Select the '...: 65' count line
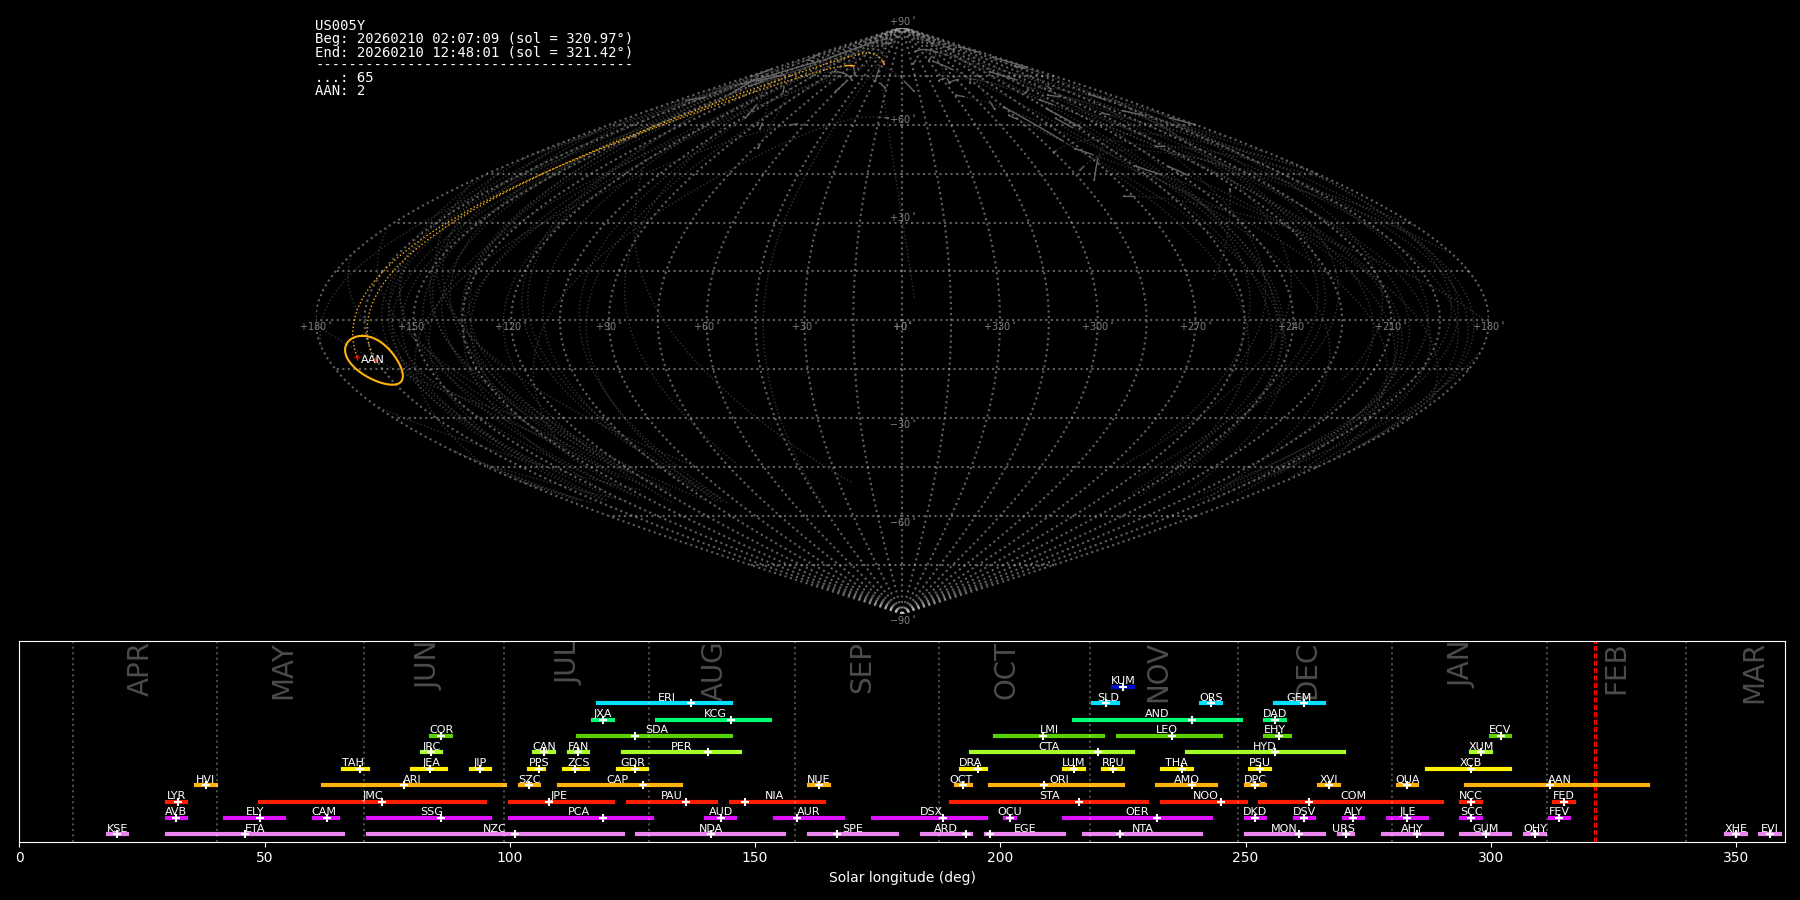Image resolution: width=1800 pixels, height=900 pixels. click(344, 78)
